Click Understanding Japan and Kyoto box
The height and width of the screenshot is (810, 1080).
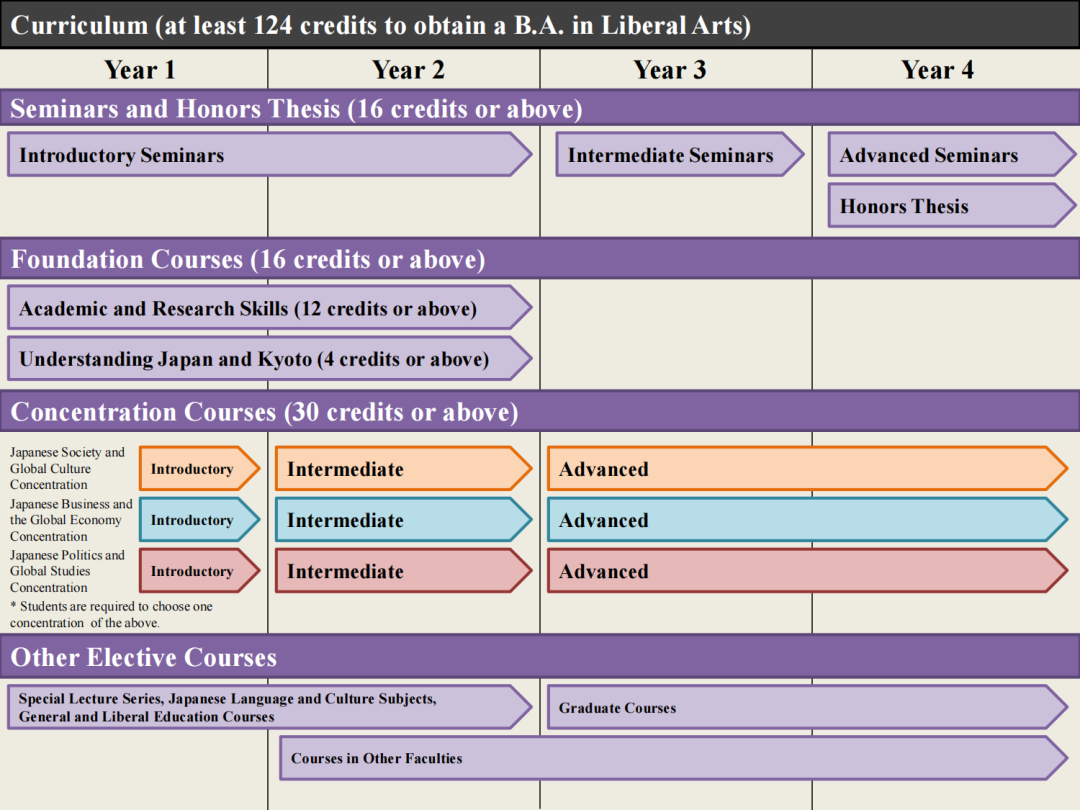[268, 359]
